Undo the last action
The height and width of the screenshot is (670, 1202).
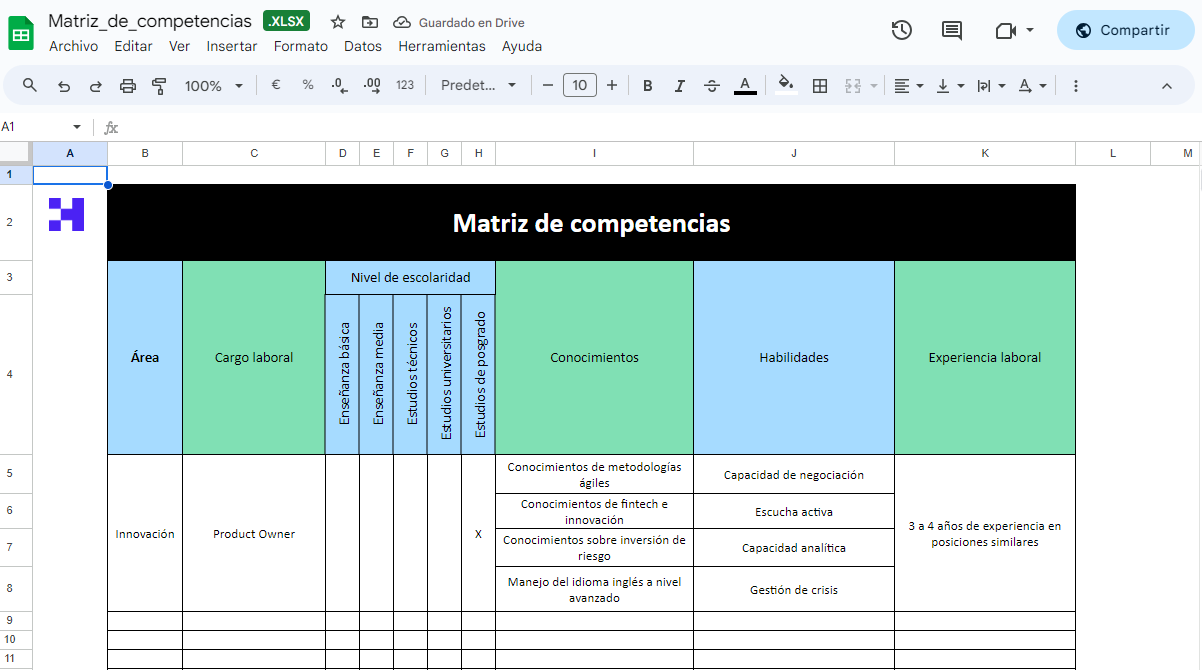click(63, 85)
